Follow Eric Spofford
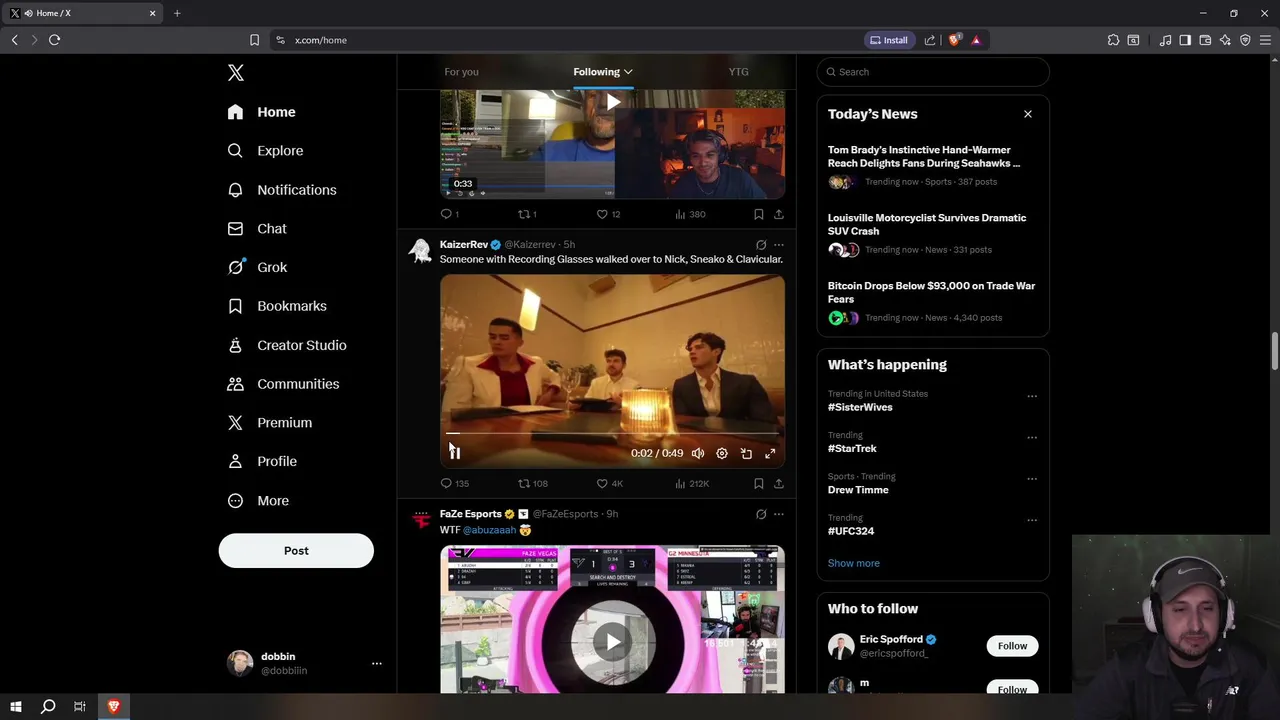Viewport: 1280px width, 720px height. pyautogui.click(x=1012, y=646)
